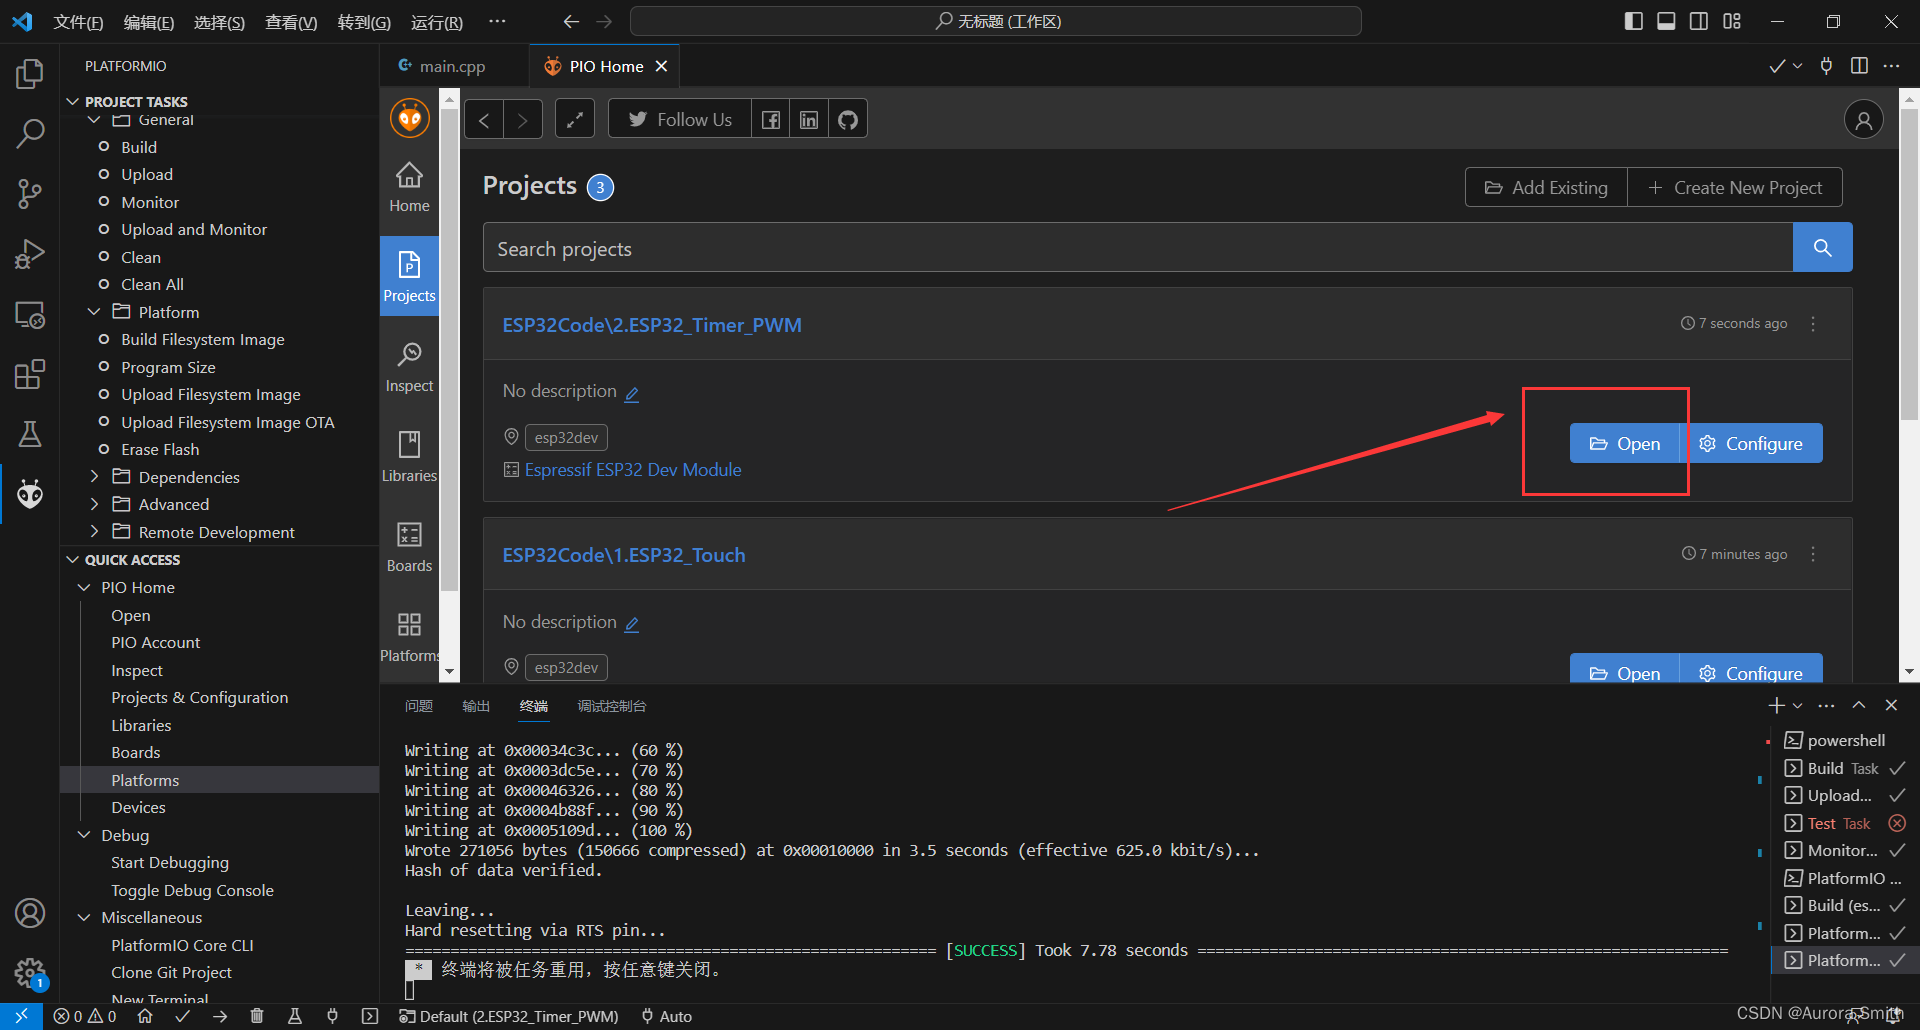Viewport: 1920px width, 1030px height.
Task: Toggle the secondary sidebar layout button
Action: coord(1699,21)
